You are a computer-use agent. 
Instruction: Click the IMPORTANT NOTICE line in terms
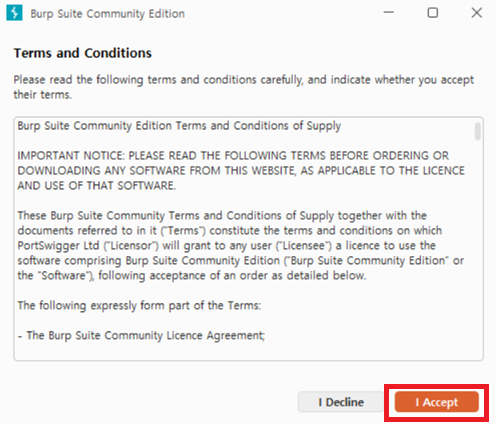point(233,156)
